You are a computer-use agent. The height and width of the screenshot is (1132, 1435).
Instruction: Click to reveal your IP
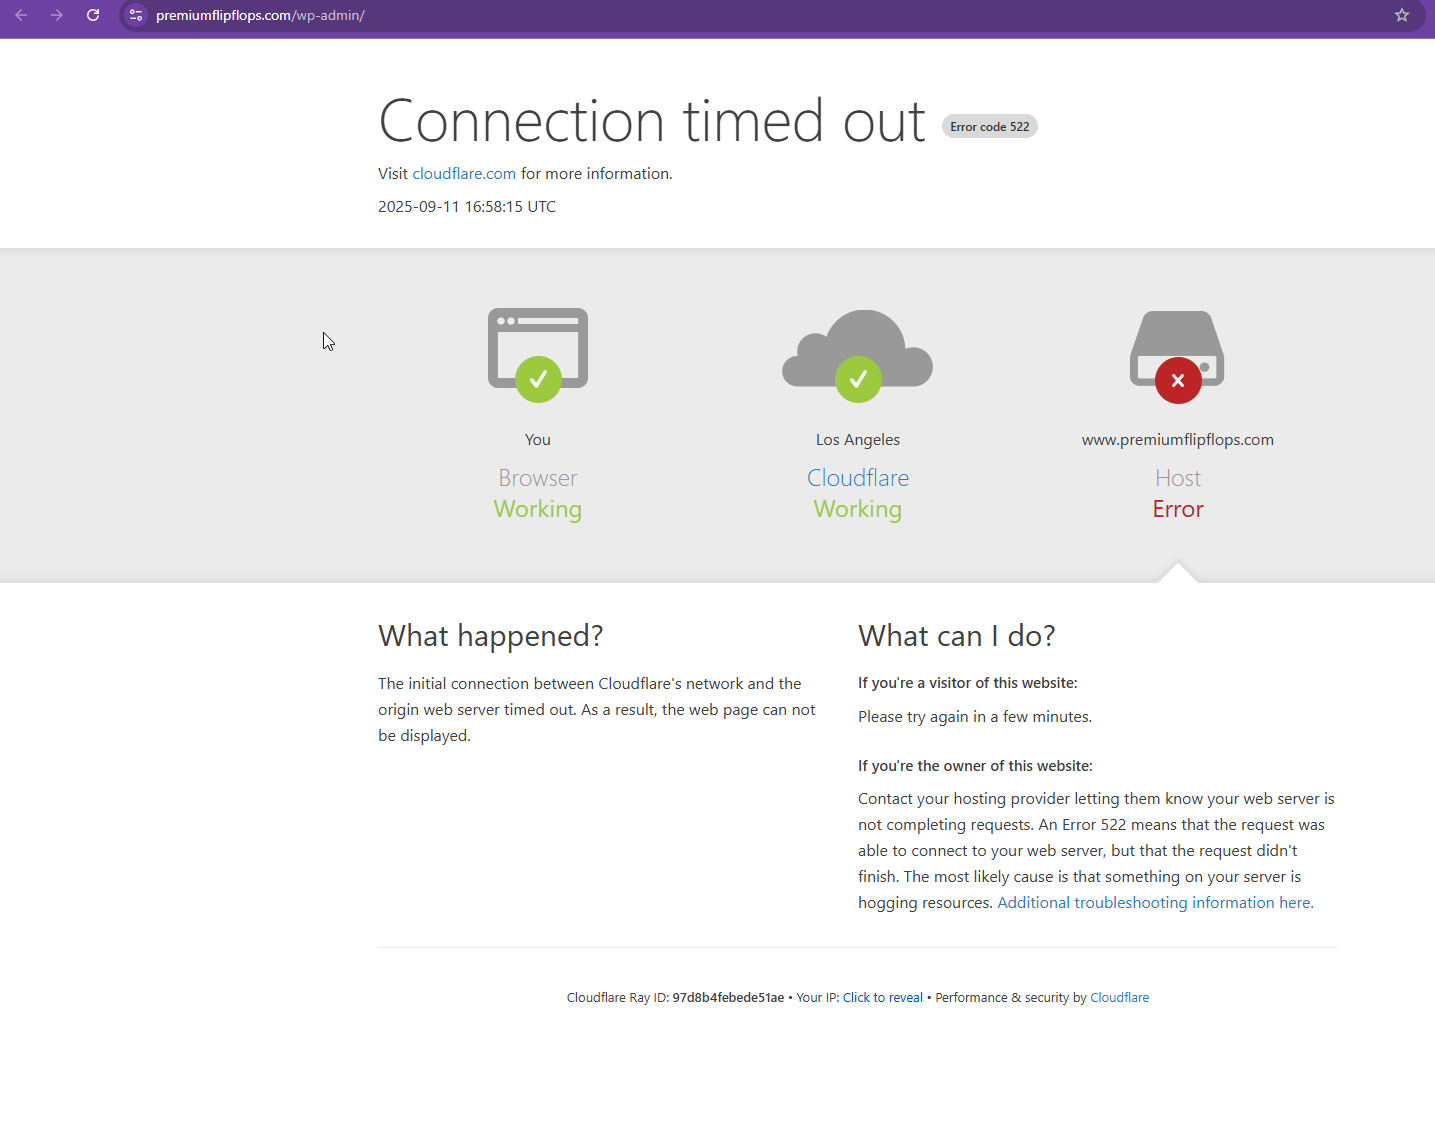[882, 997]
